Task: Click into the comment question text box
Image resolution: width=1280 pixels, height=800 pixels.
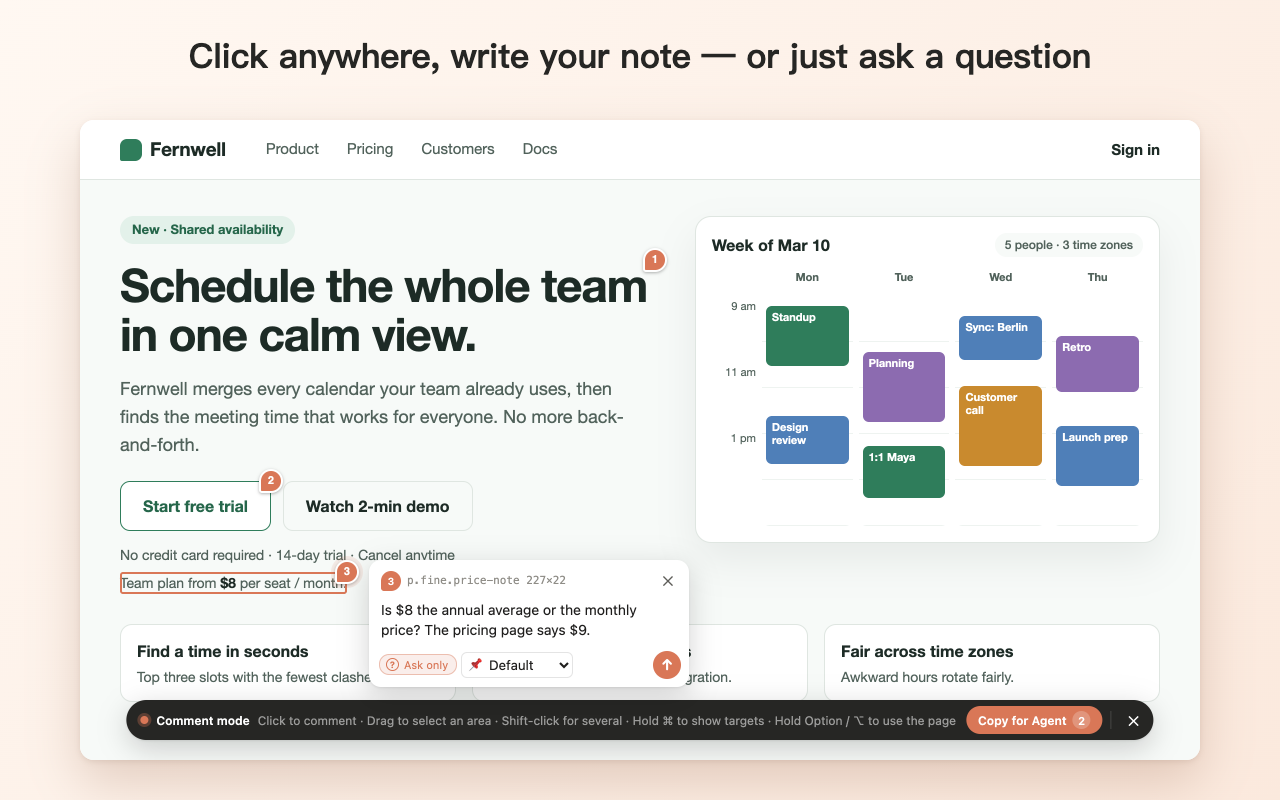Action: 528,621
